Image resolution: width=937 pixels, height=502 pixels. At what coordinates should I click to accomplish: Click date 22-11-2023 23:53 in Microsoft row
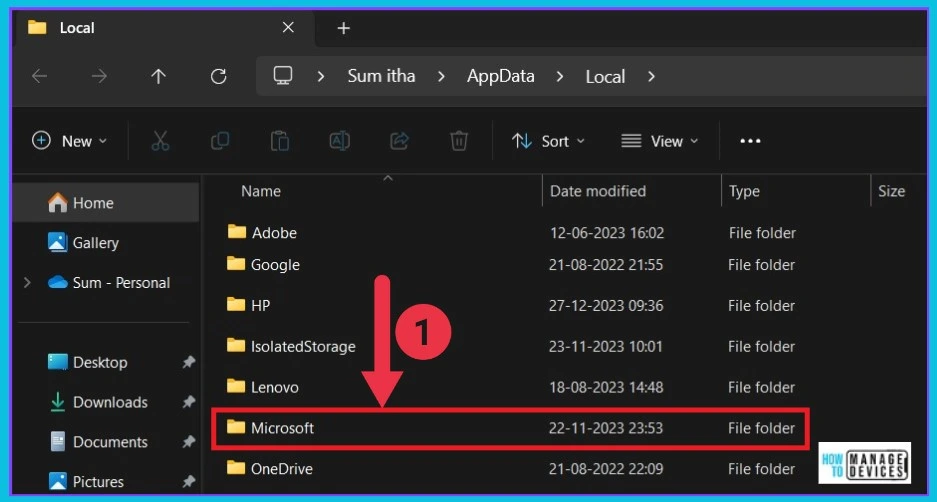pyautogui.click(x=606, y=428)
